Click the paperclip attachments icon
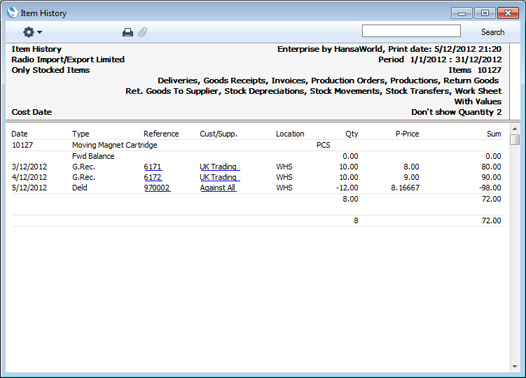Viewport: 526px width, 378px height. (x=143, y=32)
